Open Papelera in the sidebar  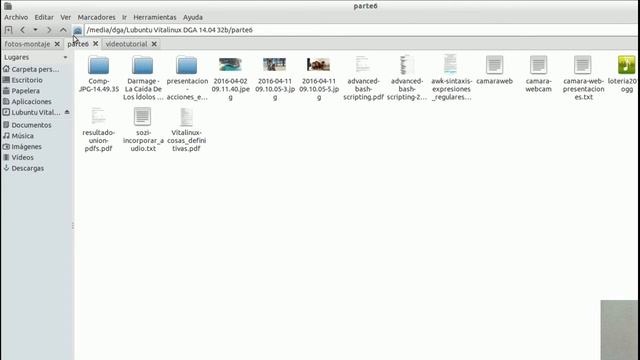point(21,91)
